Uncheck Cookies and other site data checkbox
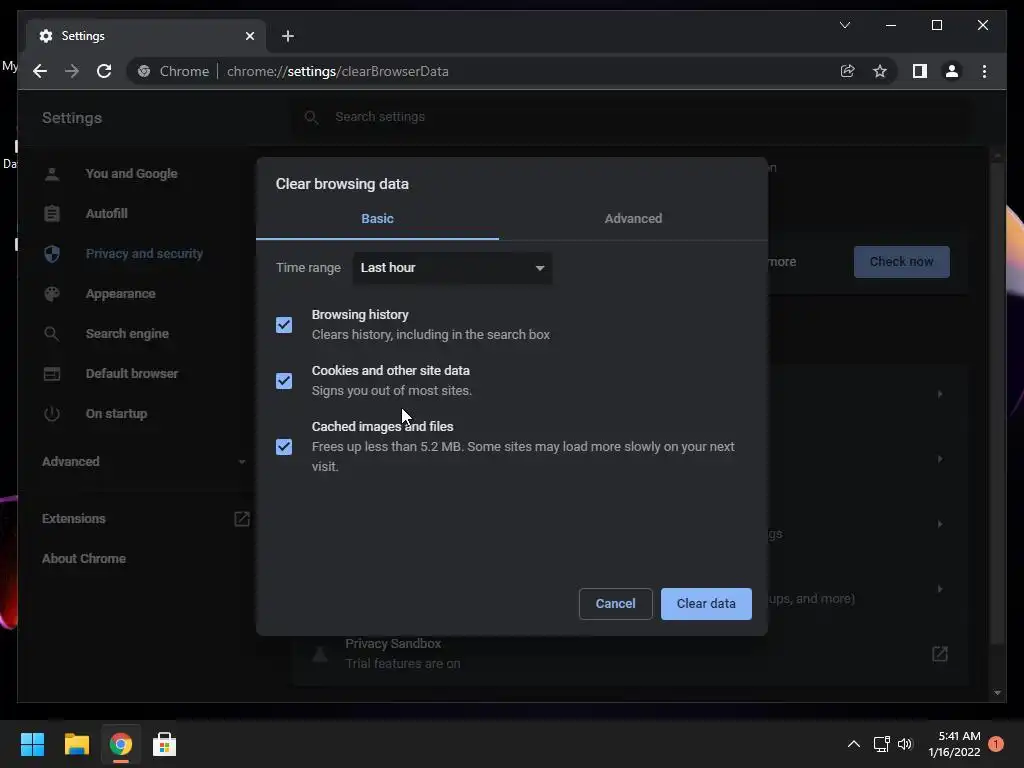1024x768 pixels. [x=284, y=381]
